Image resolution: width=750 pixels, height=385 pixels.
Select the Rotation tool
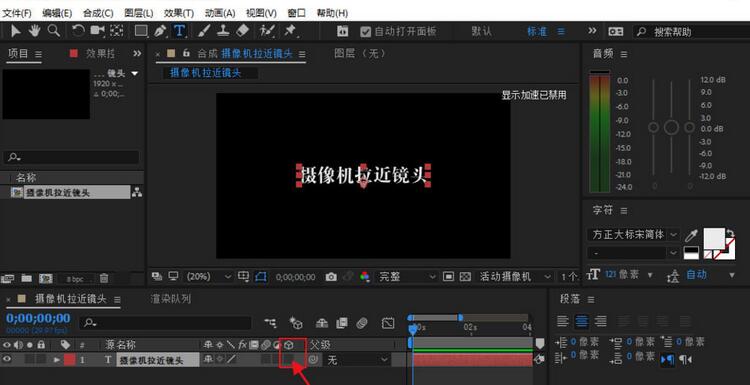click(78, 31)
